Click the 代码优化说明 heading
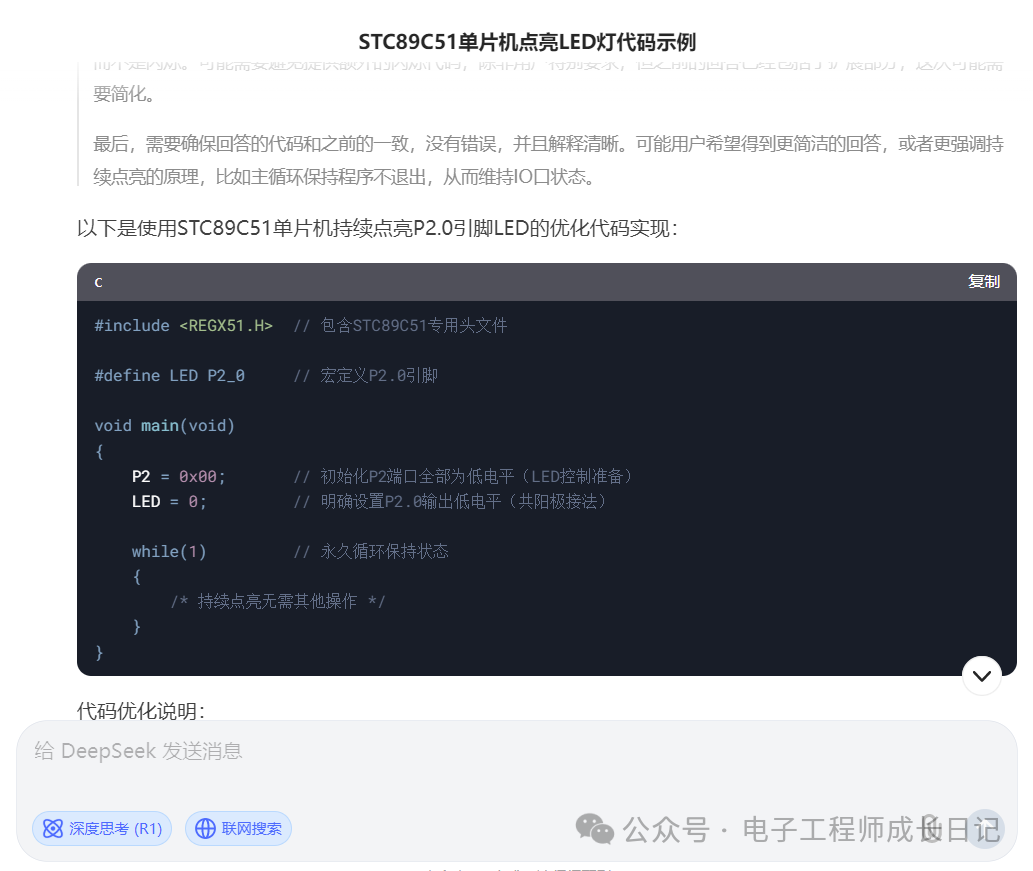This screenshot has width=1033, height=871. 141,711
